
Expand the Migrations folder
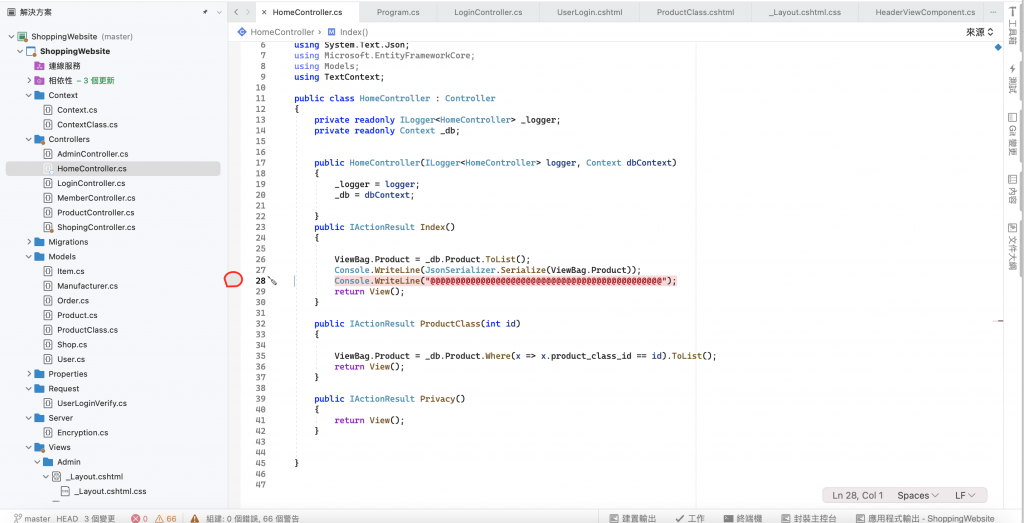click(29, 242)
